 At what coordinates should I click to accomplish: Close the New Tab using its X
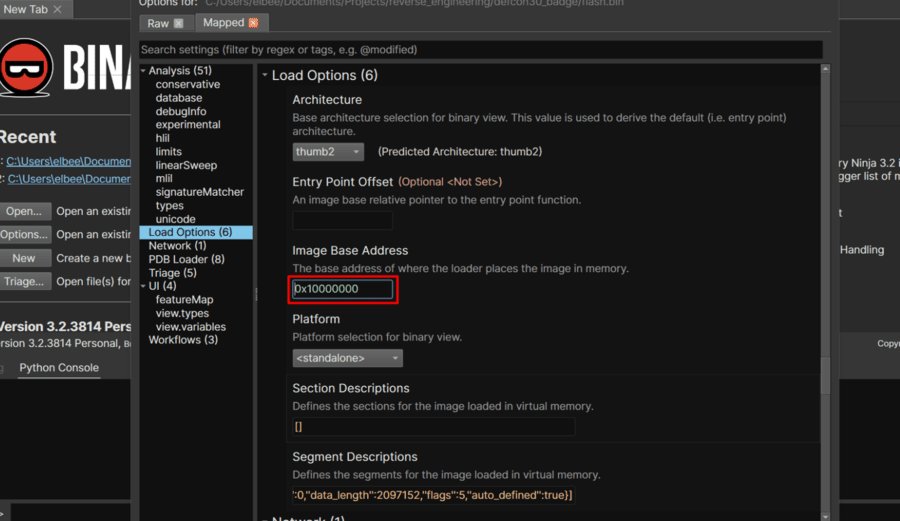[57, 9]
